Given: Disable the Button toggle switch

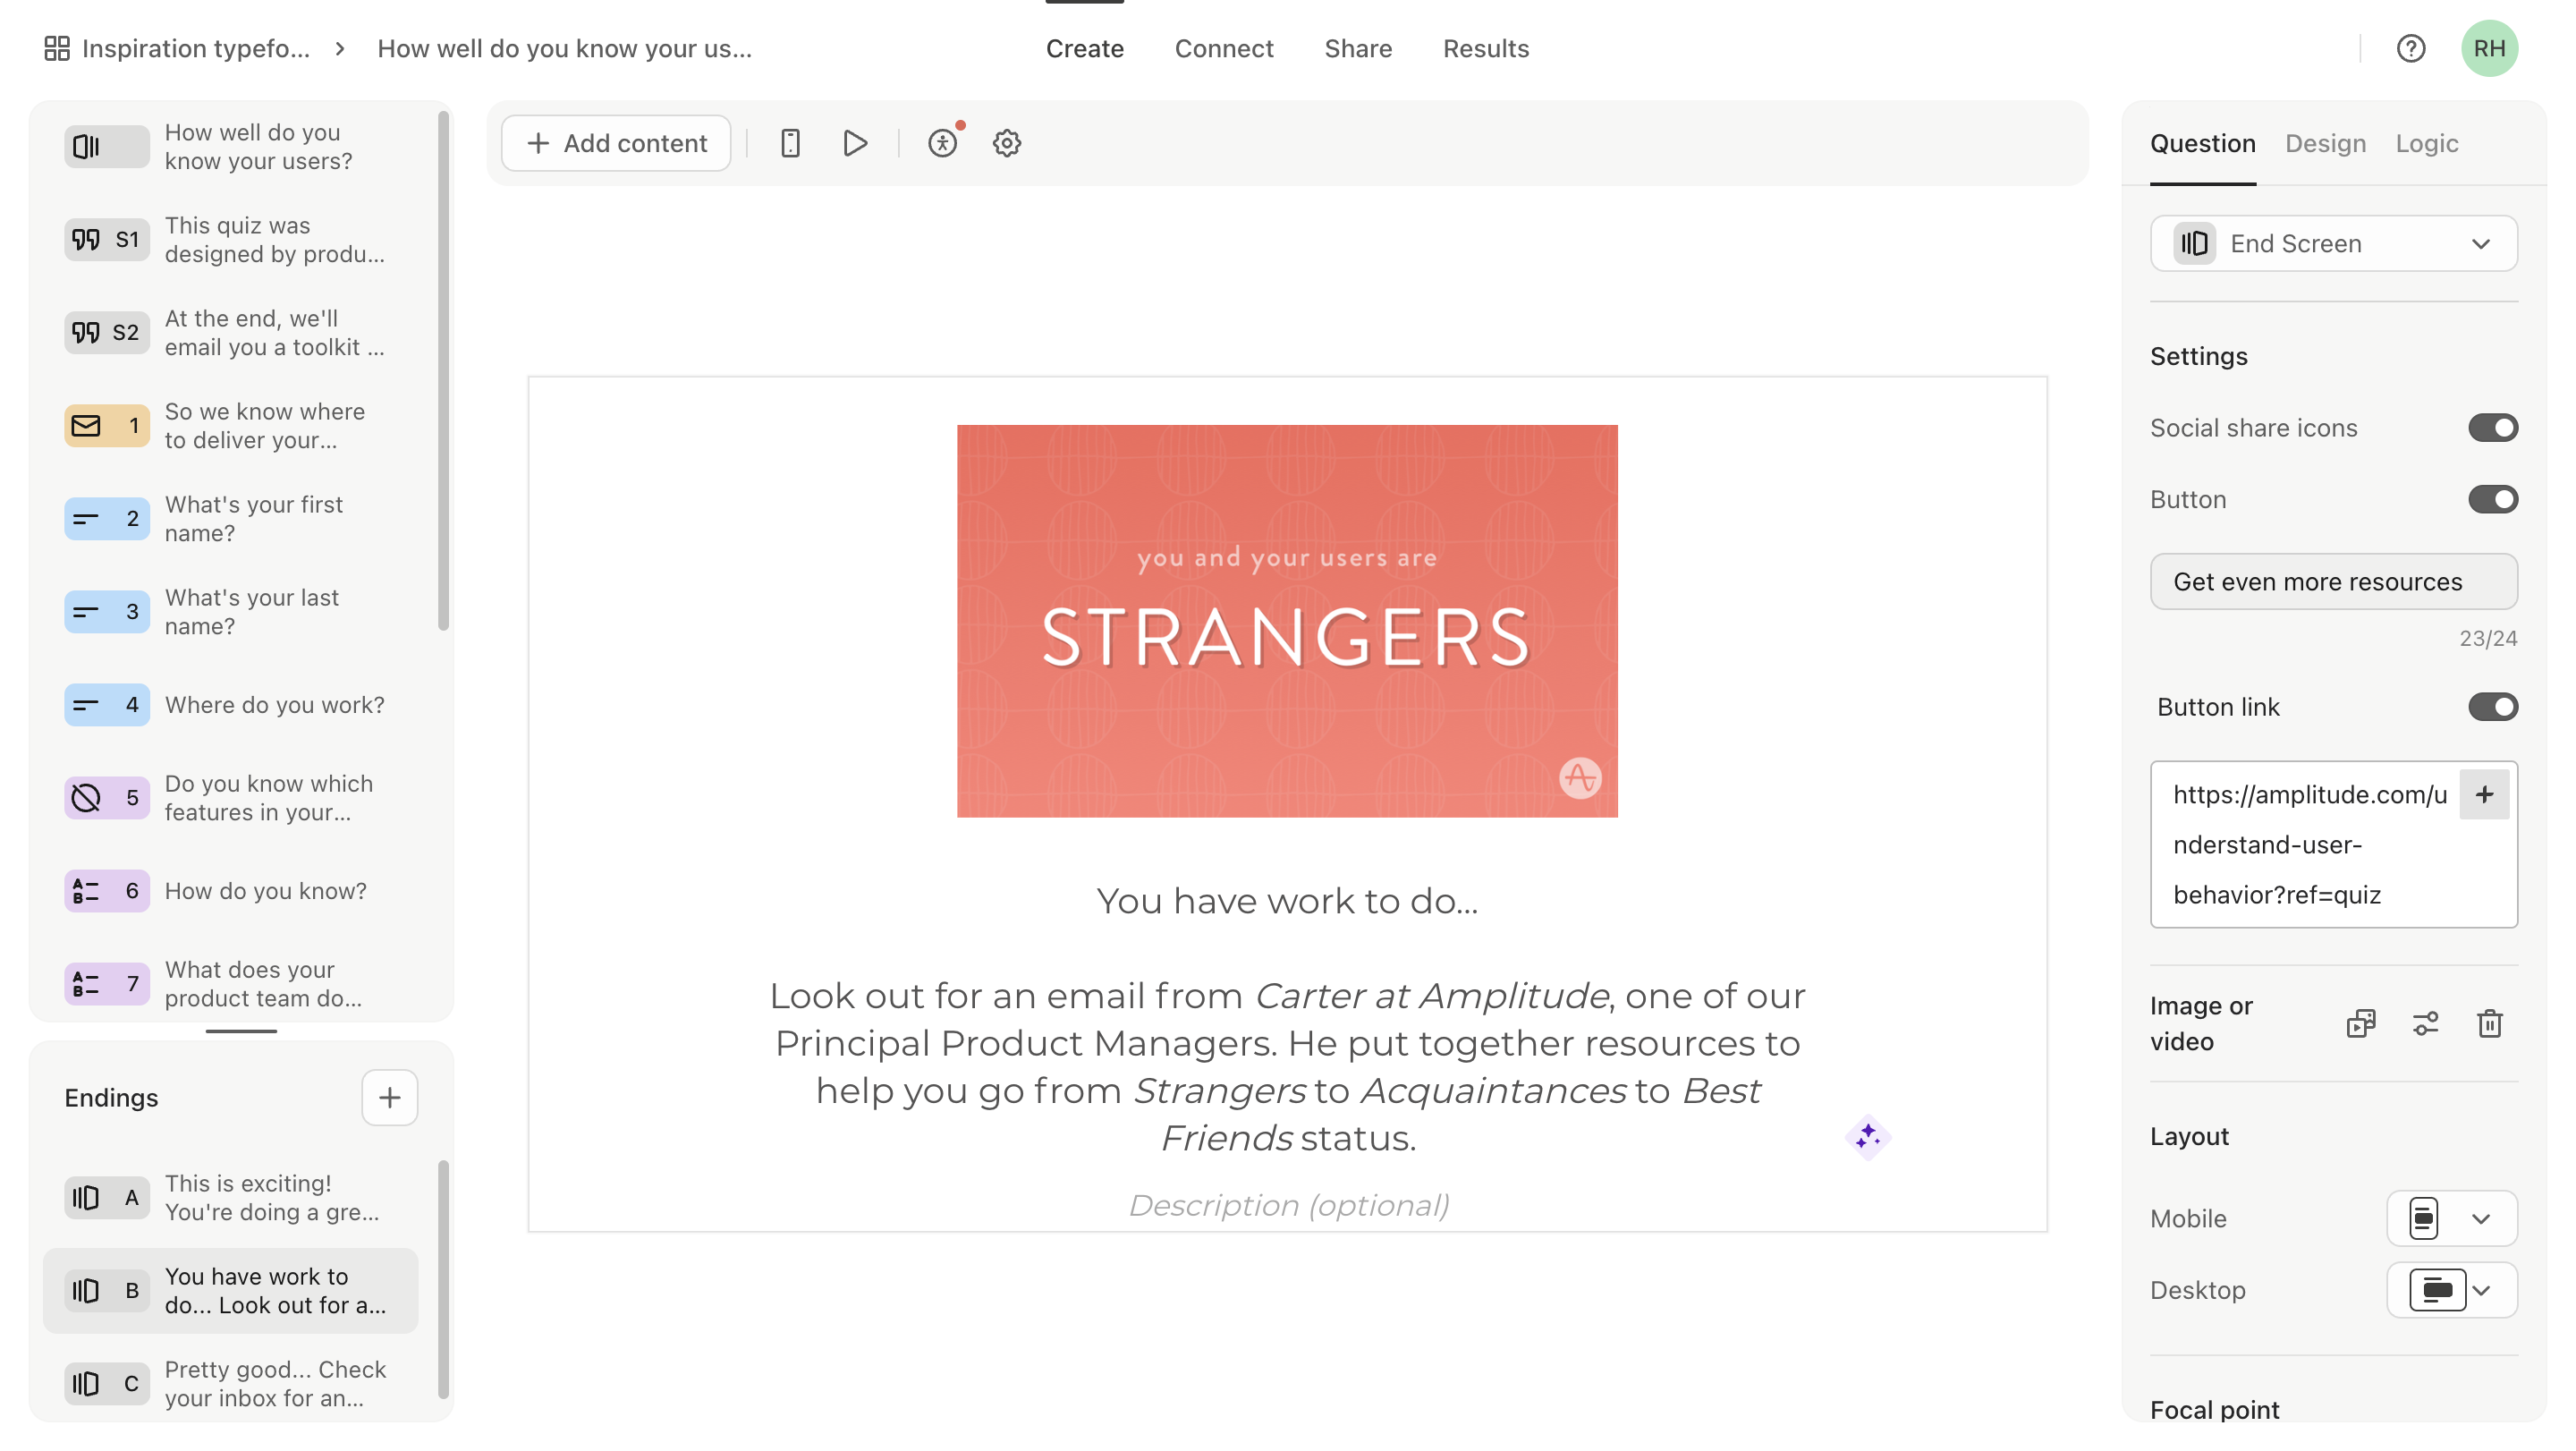Looking at the screenshot, I should coord(2493,499).
